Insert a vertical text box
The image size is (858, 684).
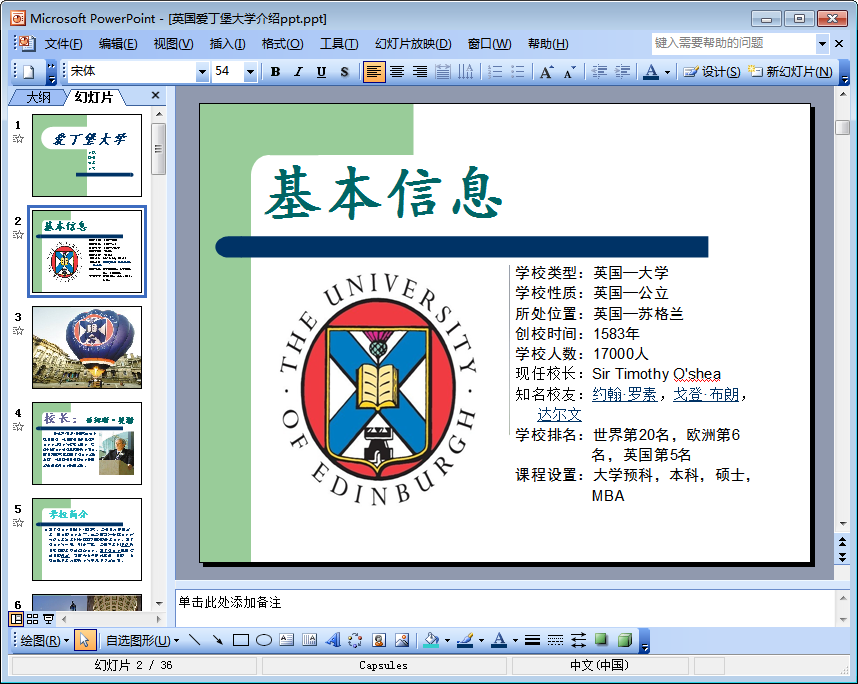pyautogui.click(x=310, y=640)
